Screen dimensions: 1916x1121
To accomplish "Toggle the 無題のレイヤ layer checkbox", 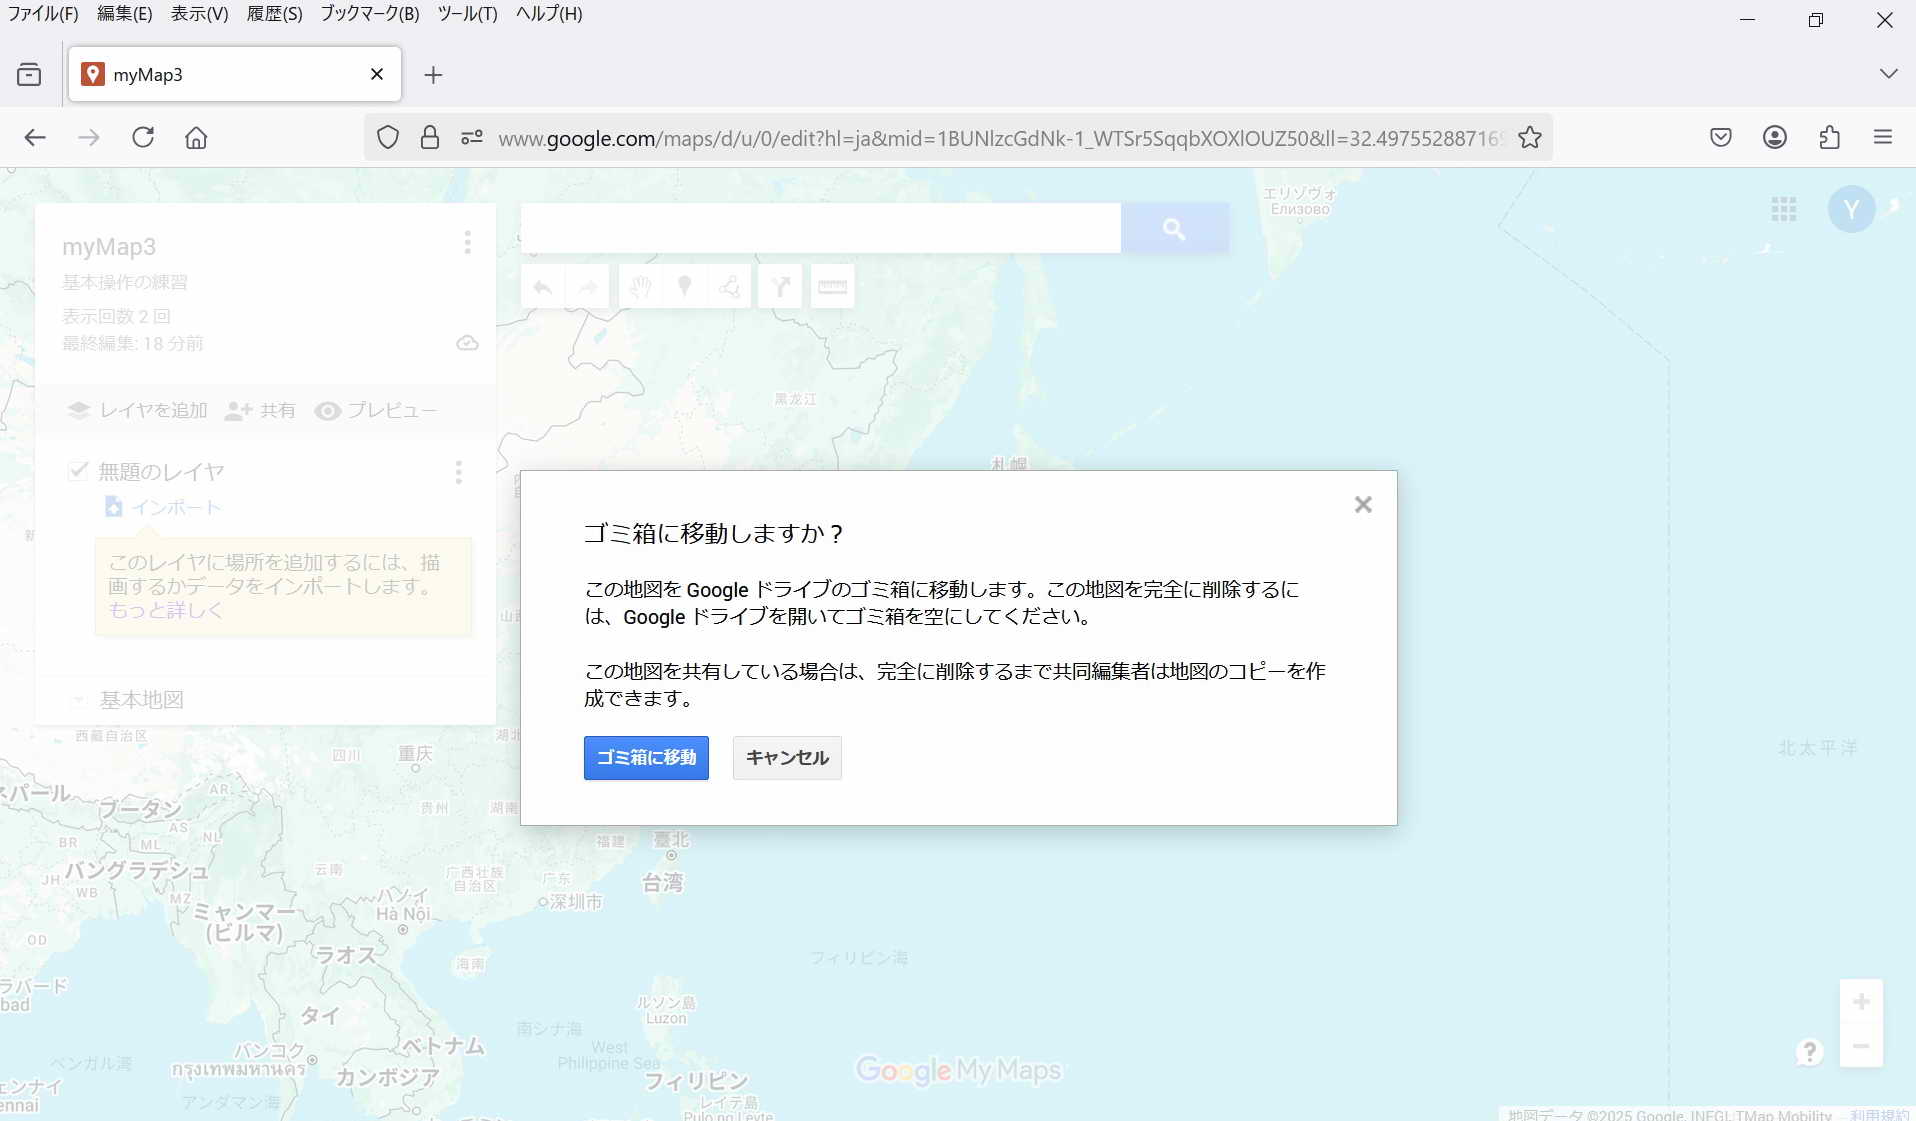I will tap(78, 471).
